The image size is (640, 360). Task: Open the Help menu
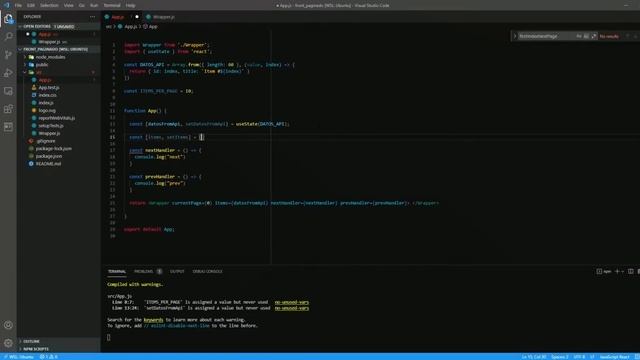(131, 5)
